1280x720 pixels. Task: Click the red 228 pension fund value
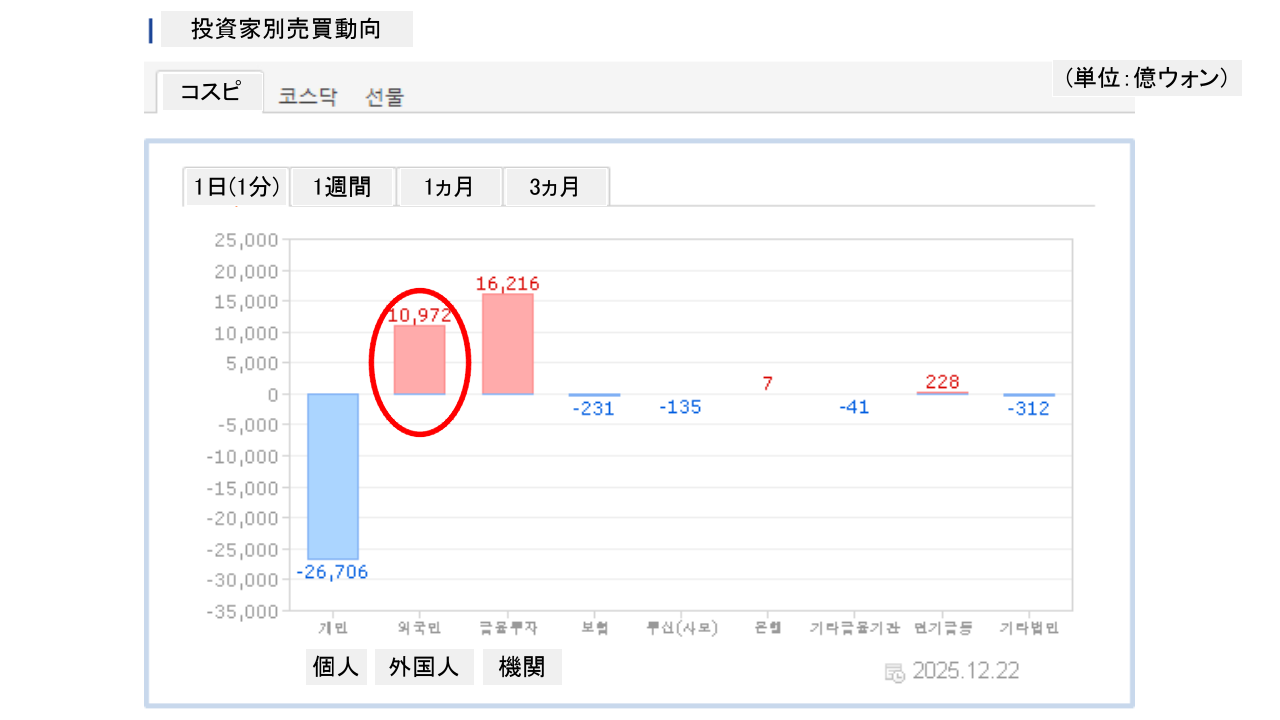[x=942, y=382]
